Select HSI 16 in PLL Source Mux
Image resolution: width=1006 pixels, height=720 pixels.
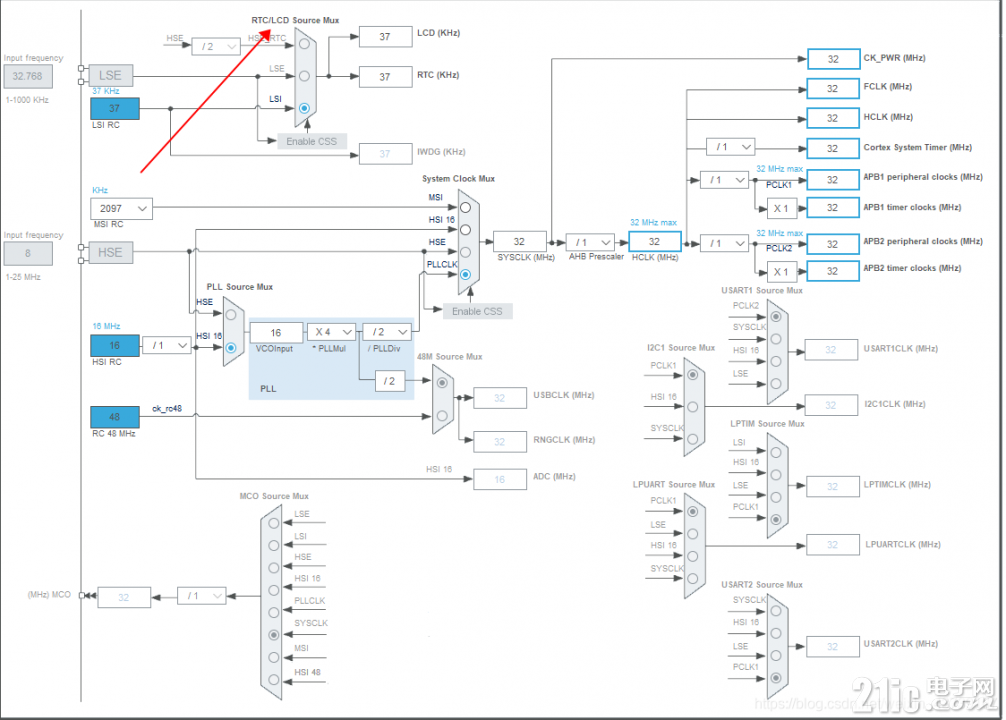[231, 348]
